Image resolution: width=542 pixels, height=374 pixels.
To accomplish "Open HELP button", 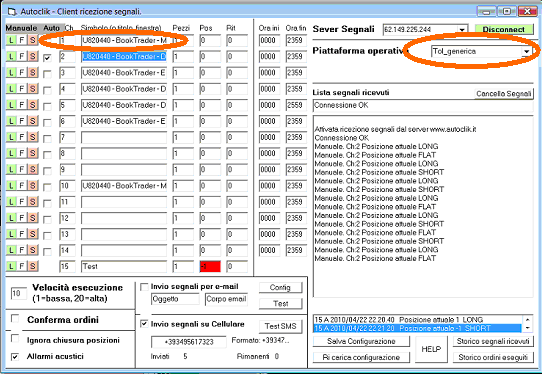I will pyautogui.click(x=431, y=349).
